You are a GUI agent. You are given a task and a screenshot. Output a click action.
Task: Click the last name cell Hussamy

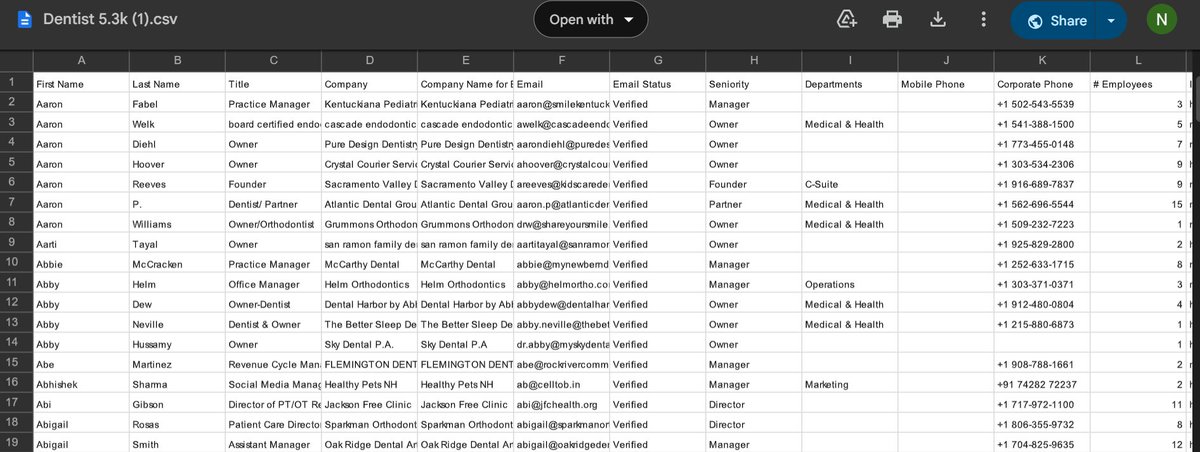point(177,344)
